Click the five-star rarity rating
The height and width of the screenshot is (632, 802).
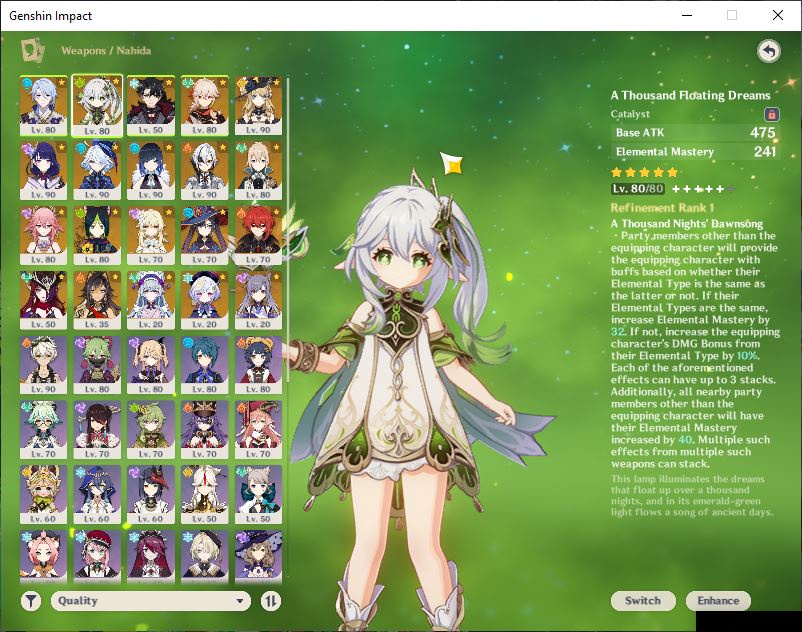coord(644,172)
